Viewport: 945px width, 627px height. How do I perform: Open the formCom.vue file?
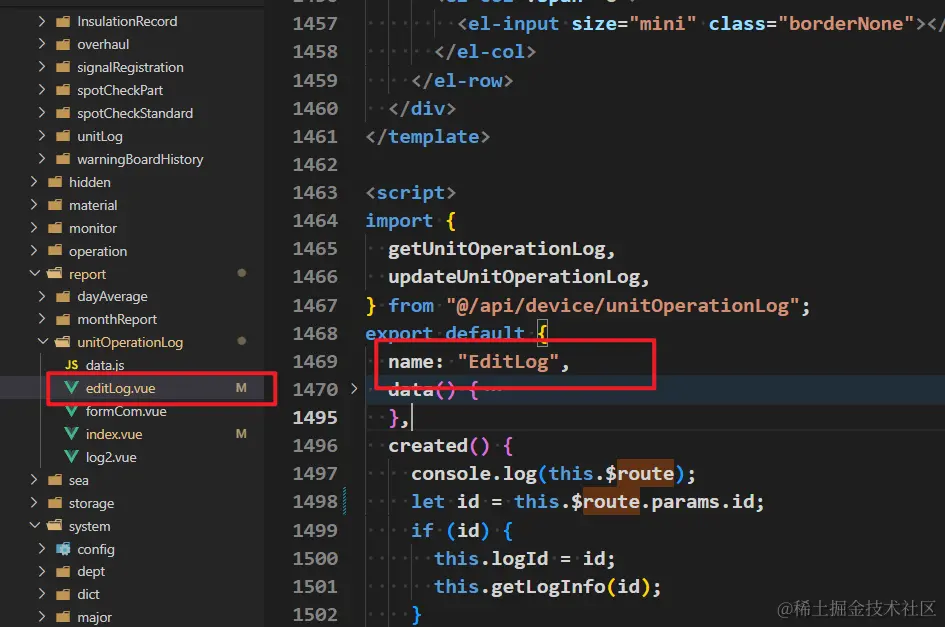click(126, 411)
